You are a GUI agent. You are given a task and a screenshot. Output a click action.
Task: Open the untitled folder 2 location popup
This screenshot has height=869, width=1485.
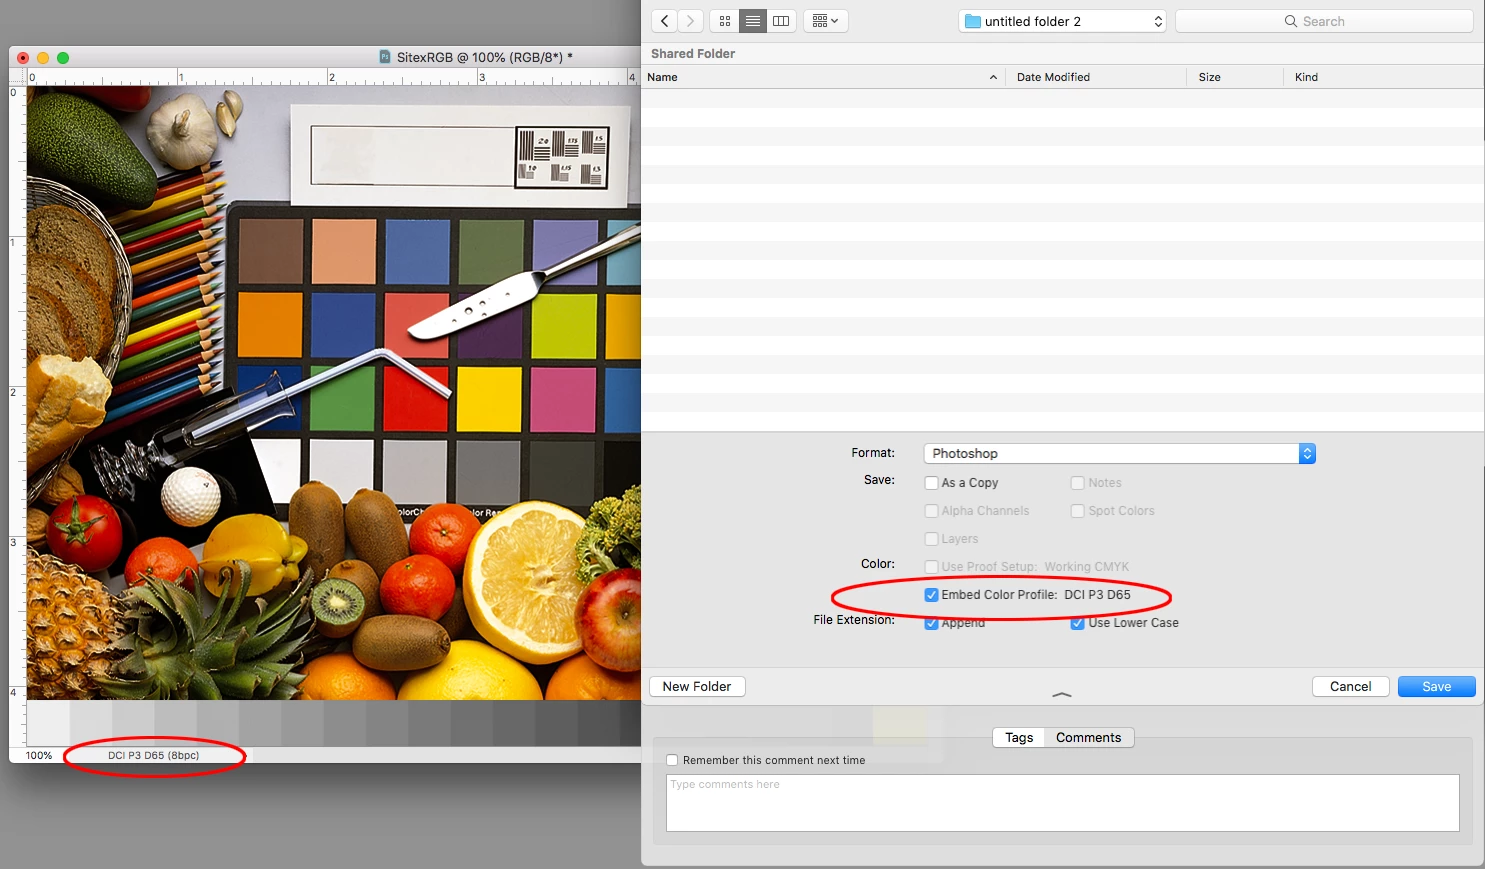click(x=1063, y=21)
